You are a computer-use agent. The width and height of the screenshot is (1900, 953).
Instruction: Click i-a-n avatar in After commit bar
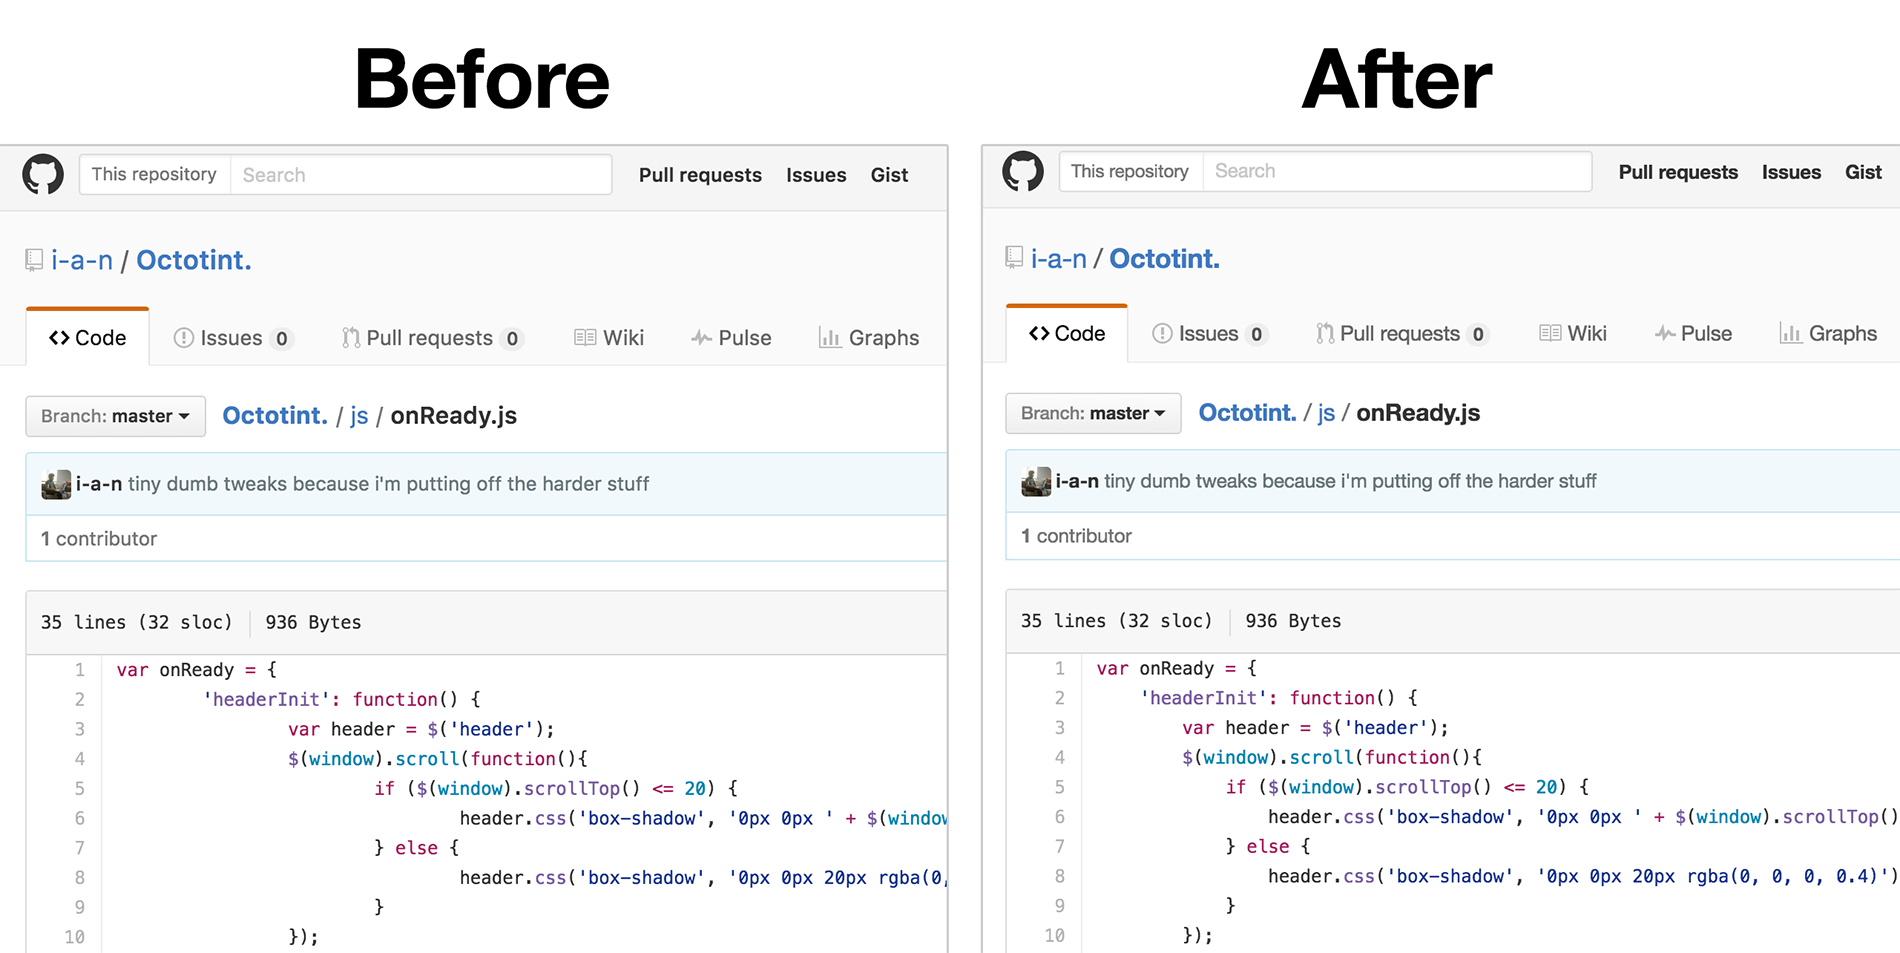[x=1036, y=481]
